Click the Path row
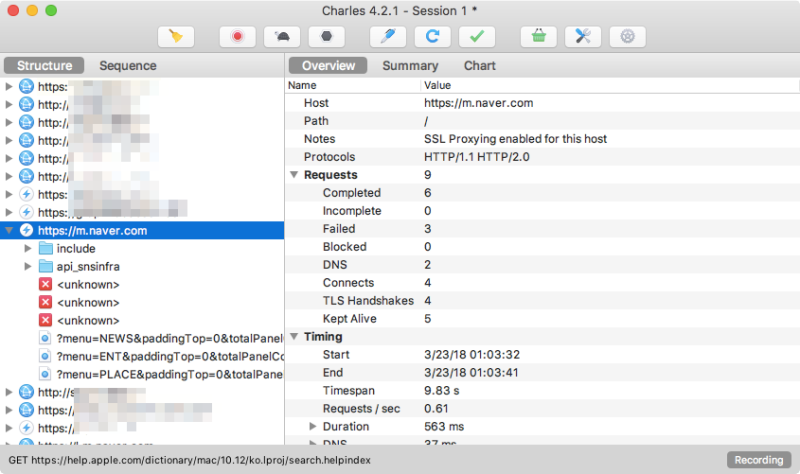Image resolution: width=800 pixels, height=474 pixels. (x=542, y=121)
